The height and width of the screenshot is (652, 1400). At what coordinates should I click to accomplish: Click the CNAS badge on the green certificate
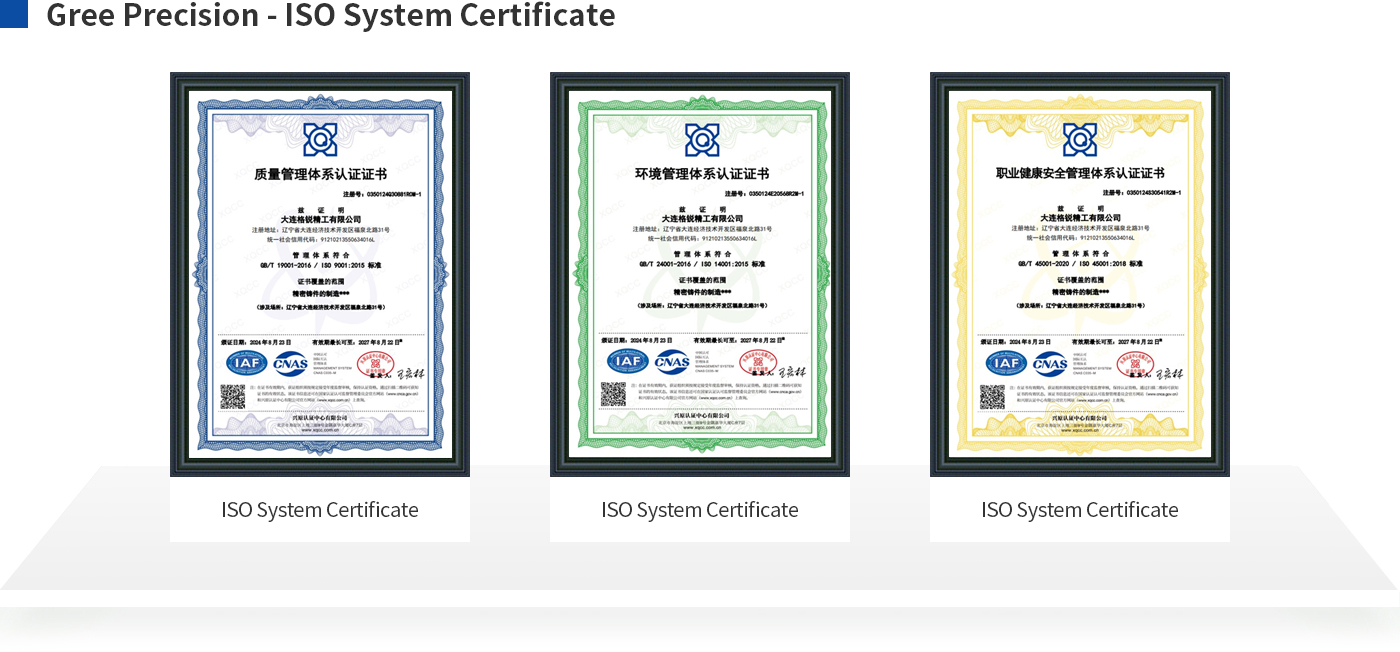click(672, 362)
